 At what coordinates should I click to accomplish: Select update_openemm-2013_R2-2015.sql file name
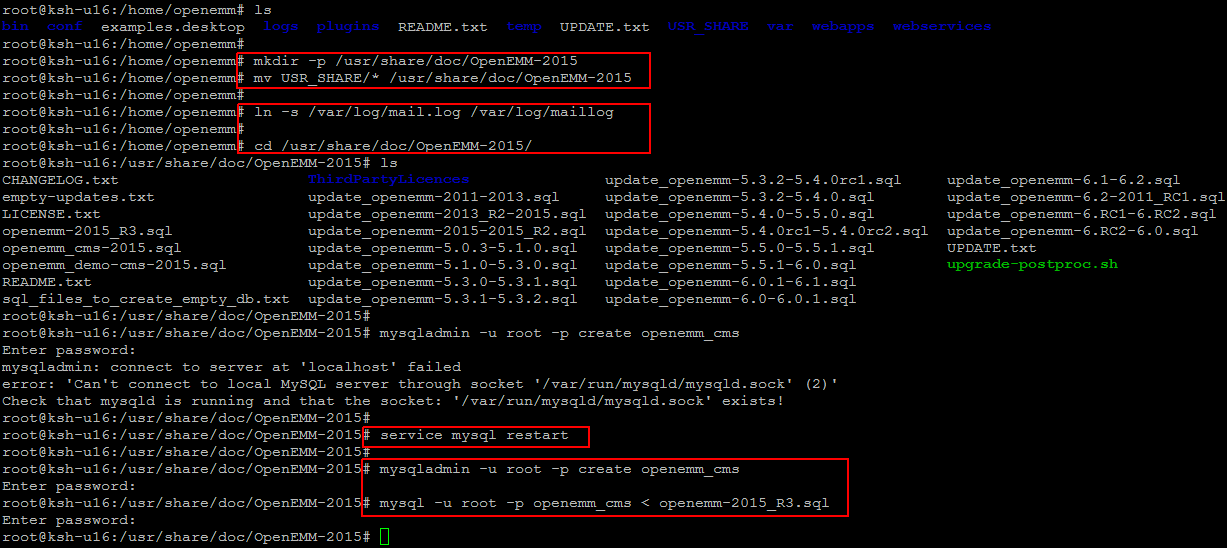(447, 214)
